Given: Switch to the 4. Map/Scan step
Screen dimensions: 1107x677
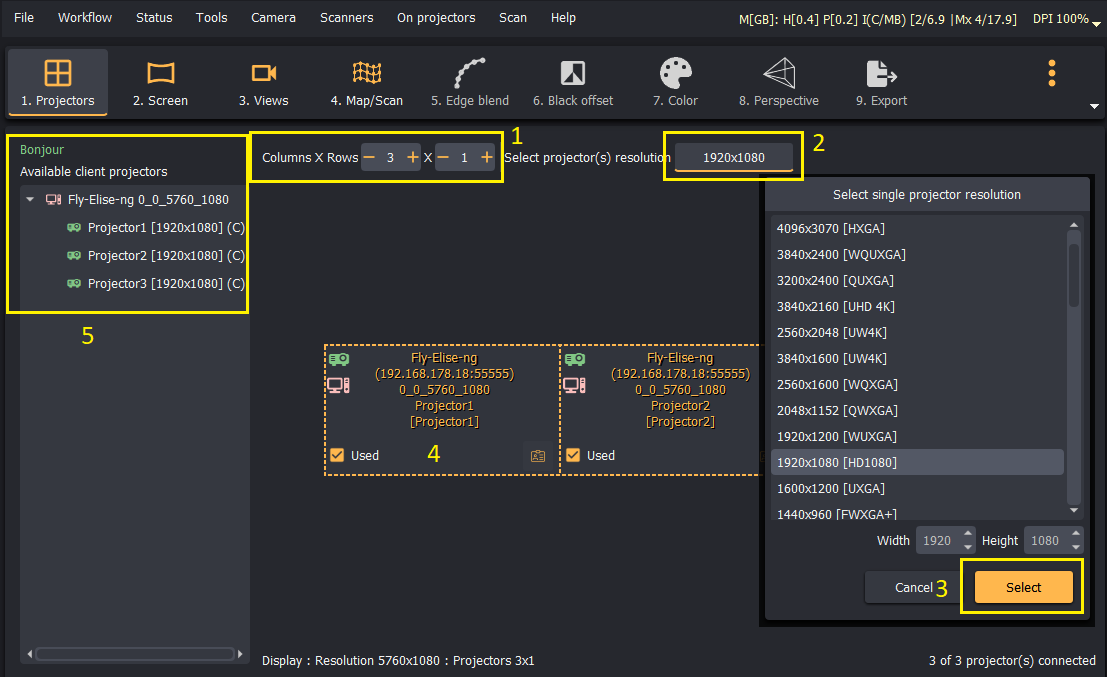Looking at the screenshot, I should (x=366, y=82).
